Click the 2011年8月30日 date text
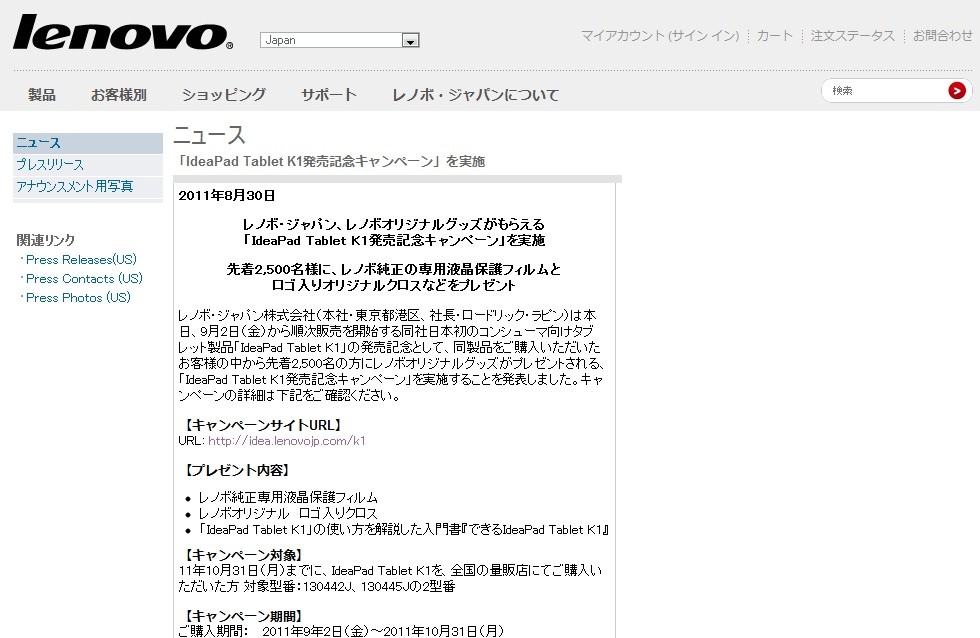Image resolution: width=980 pixels, height=638 pixels. [227, 196]
